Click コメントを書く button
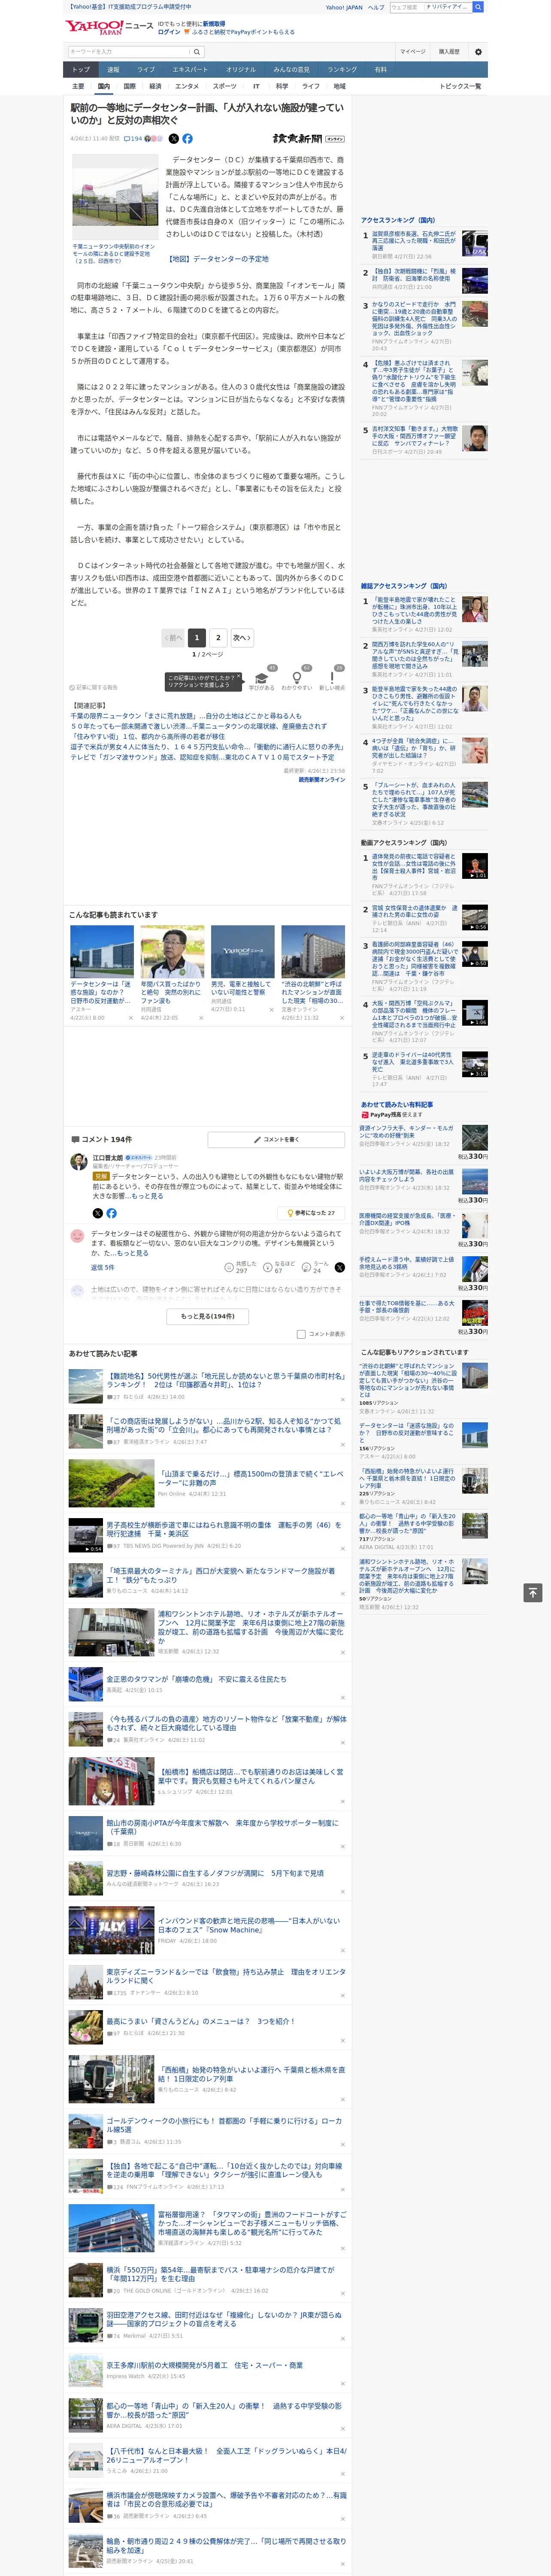 [276, 1139]
